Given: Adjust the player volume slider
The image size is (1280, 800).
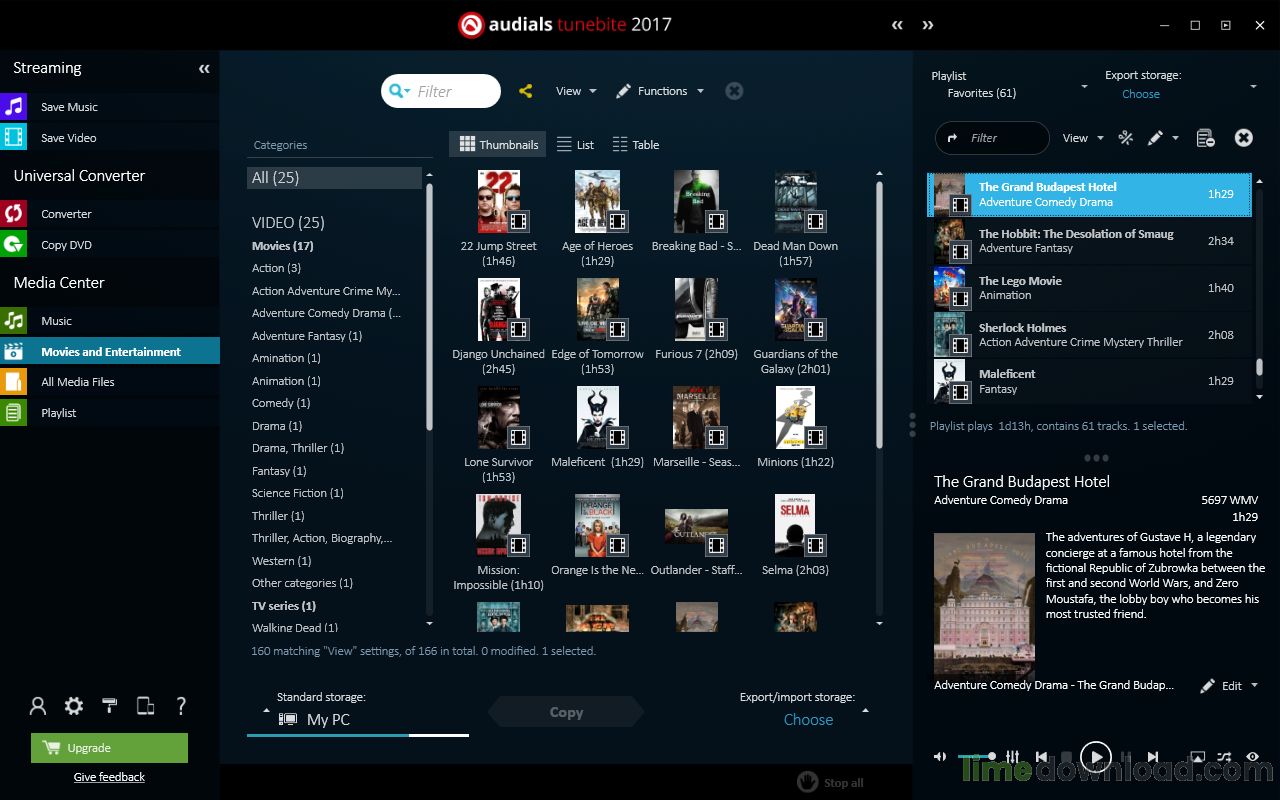Looking at the screenshot, I should click(977, 757).
